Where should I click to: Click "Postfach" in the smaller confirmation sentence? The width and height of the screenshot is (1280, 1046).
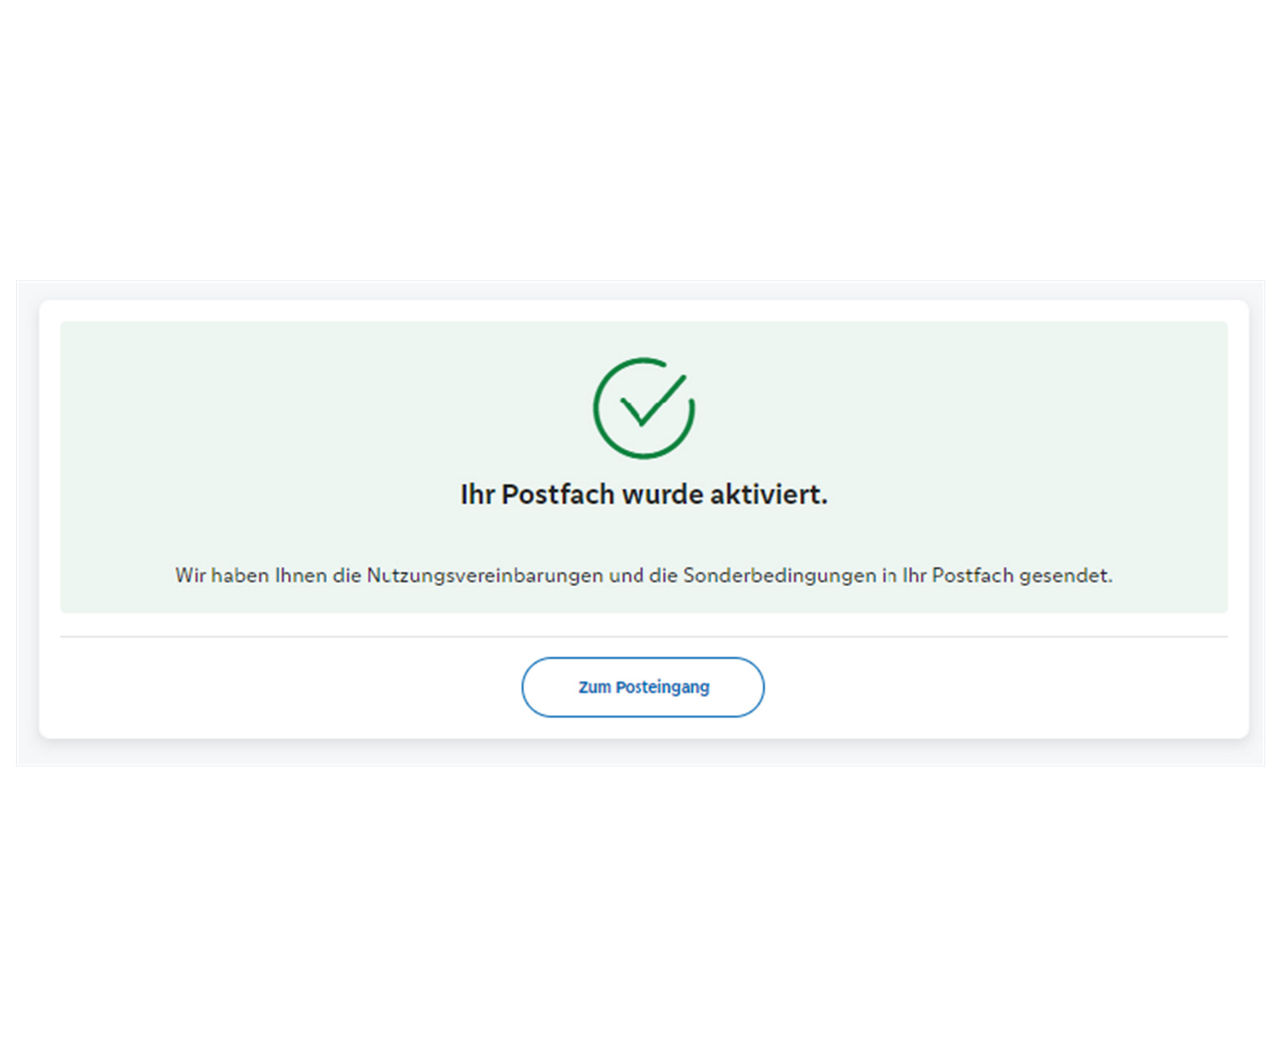972,575
